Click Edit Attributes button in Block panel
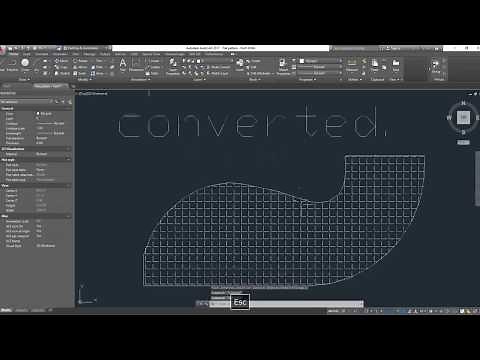 click(x=259, y=73)
